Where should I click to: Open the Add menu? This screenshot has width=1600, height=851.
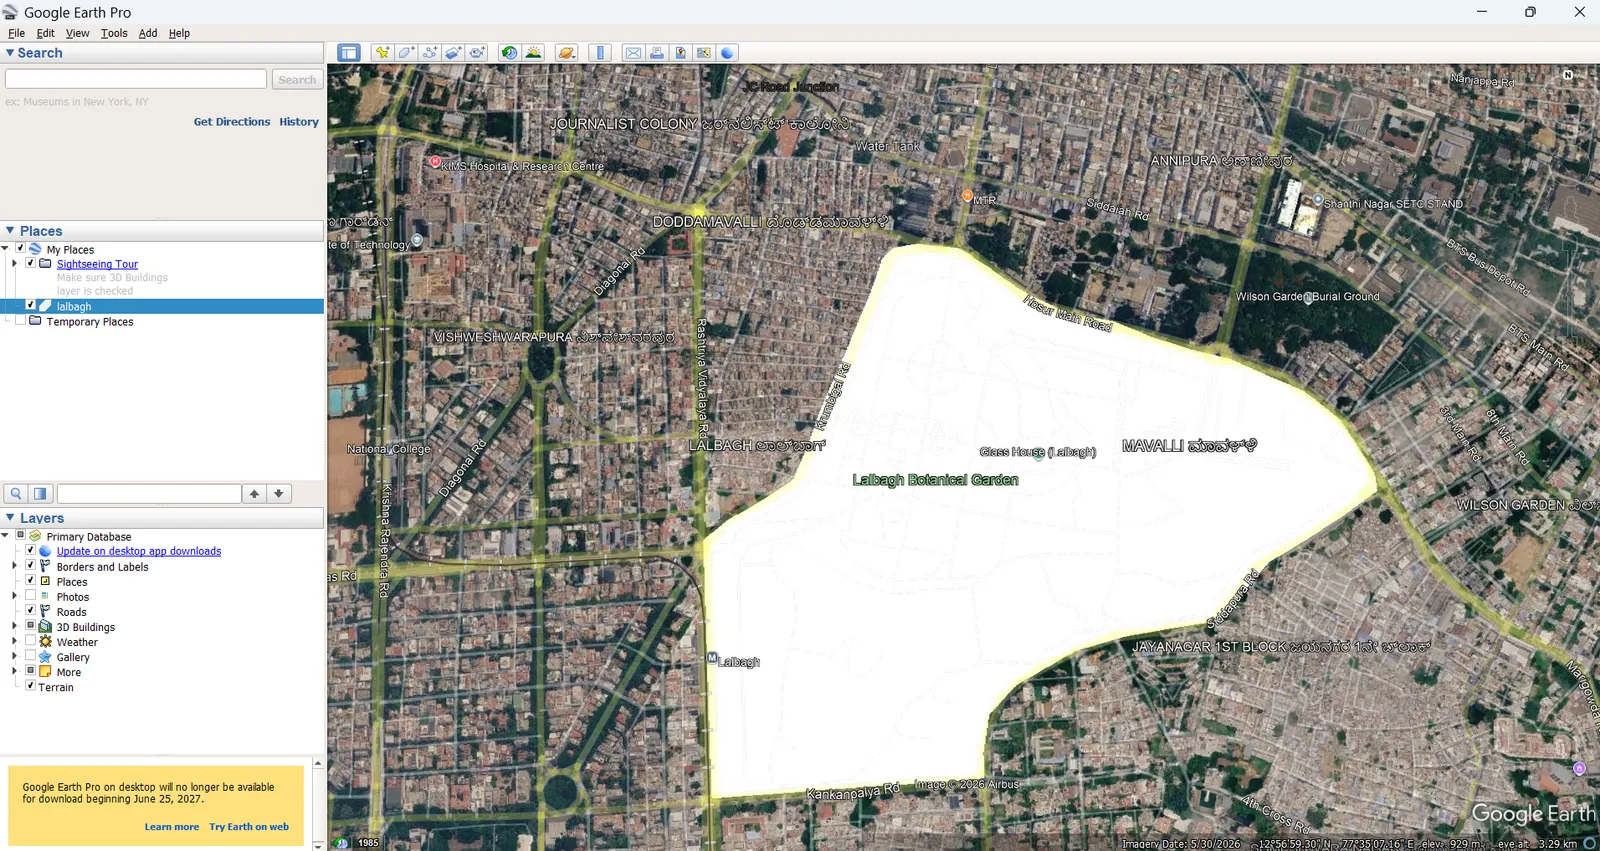[x=148, y=33]
